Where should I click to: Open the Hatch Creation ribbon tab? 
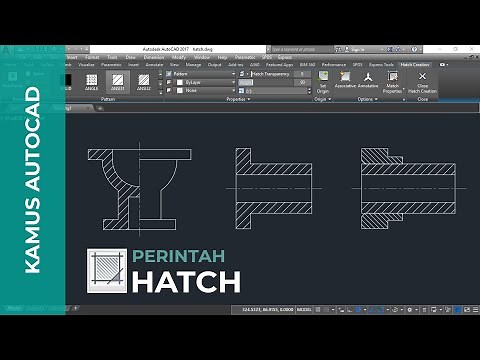click(415, 65)
